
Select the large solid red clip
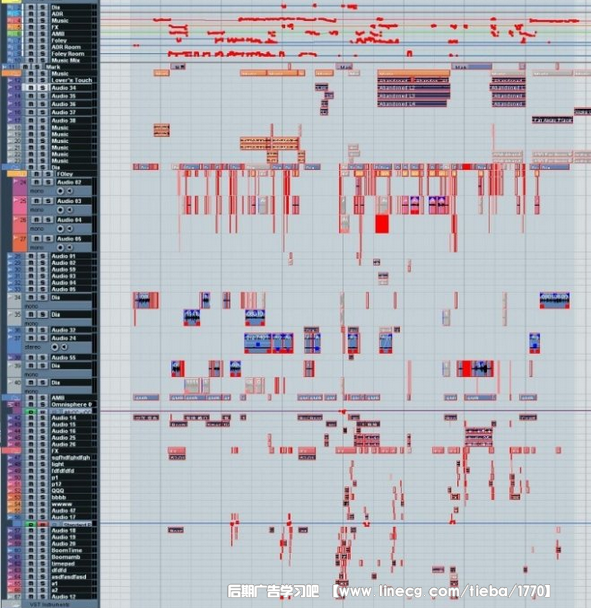click(x=382, y=224)
